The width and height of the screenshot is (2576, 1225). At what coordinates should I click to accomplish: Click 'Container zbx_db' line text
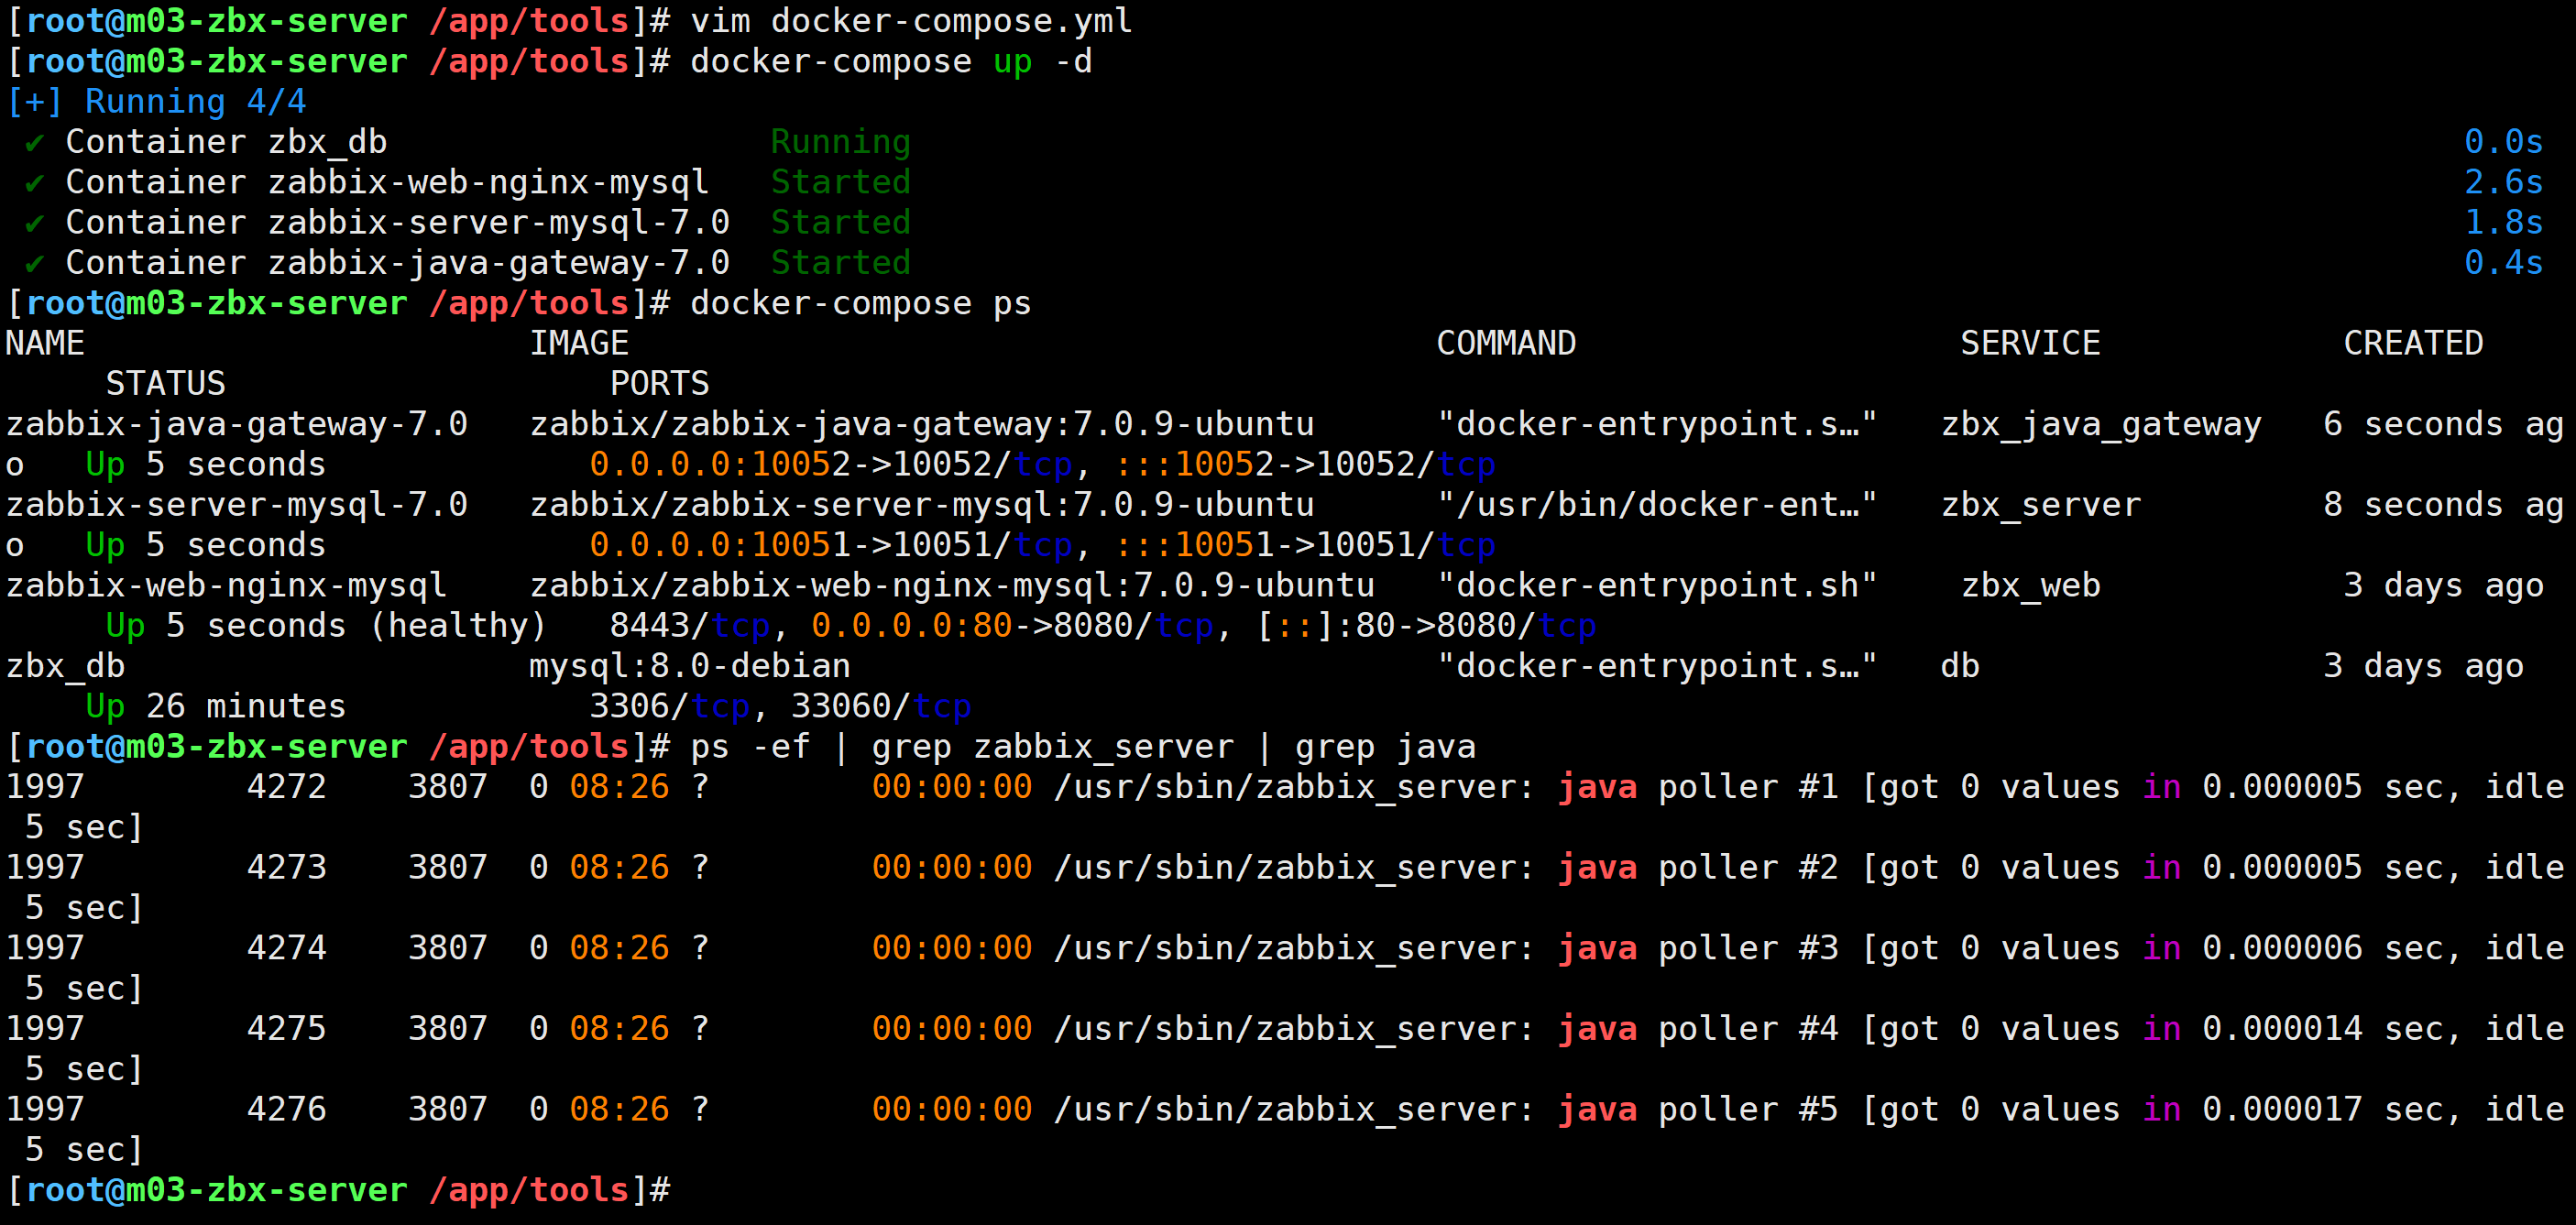226,142
